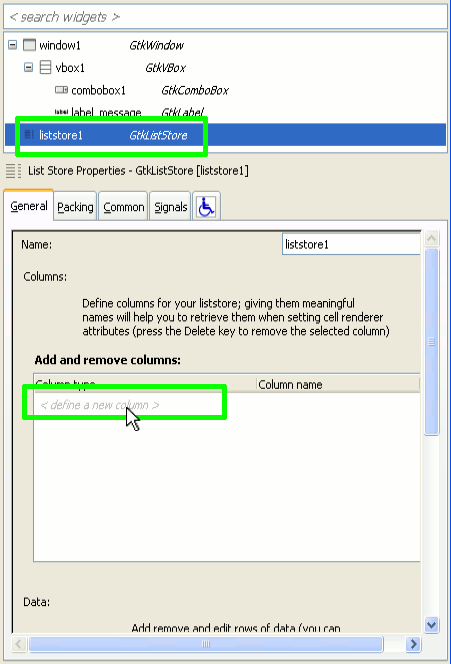
Task: Click the vertical scrollbar up arrow
Action: [432, 238]
